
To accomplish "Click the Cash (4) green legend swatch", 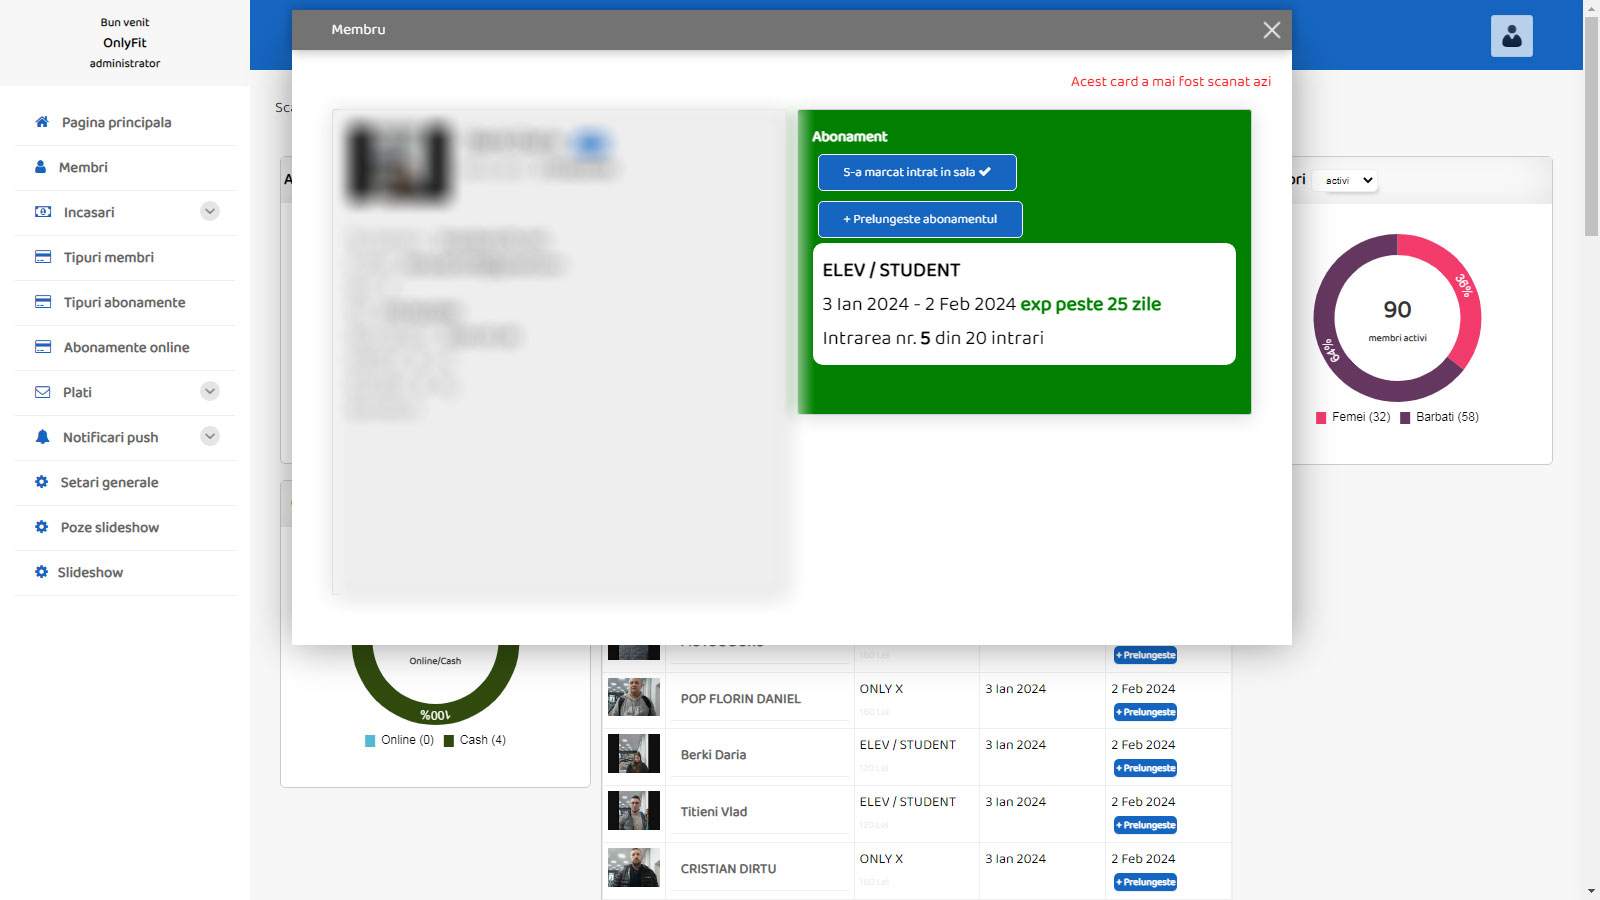I will (449, 741).
